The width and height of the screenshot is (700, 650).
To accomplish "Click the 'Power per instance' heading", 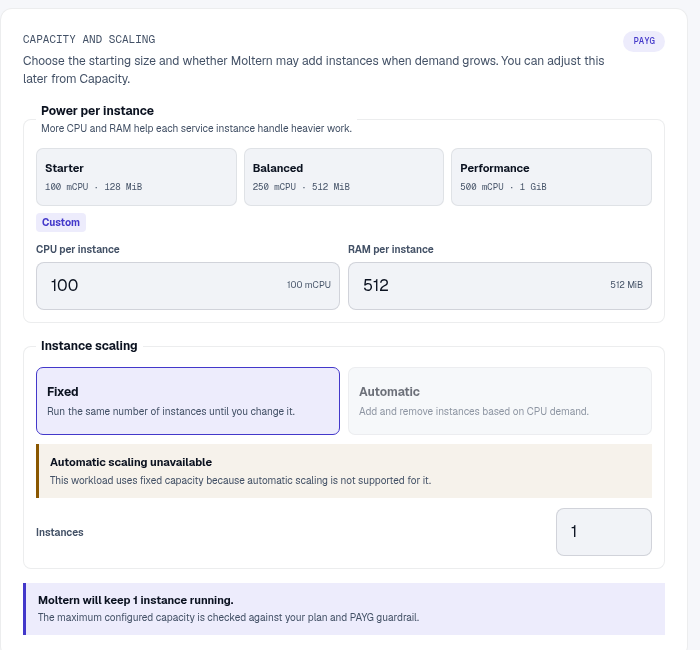I will 97,111.
